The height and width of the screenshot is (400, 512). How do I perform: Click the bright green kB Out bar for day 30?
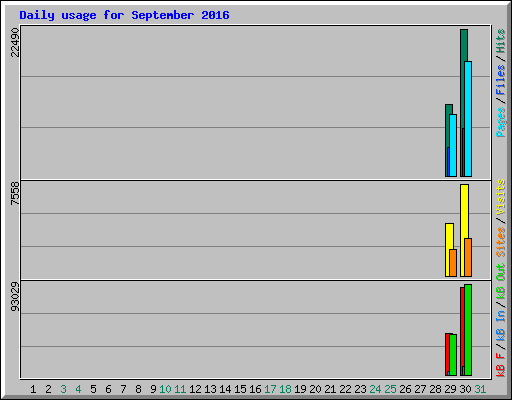(x=468, y=330)
